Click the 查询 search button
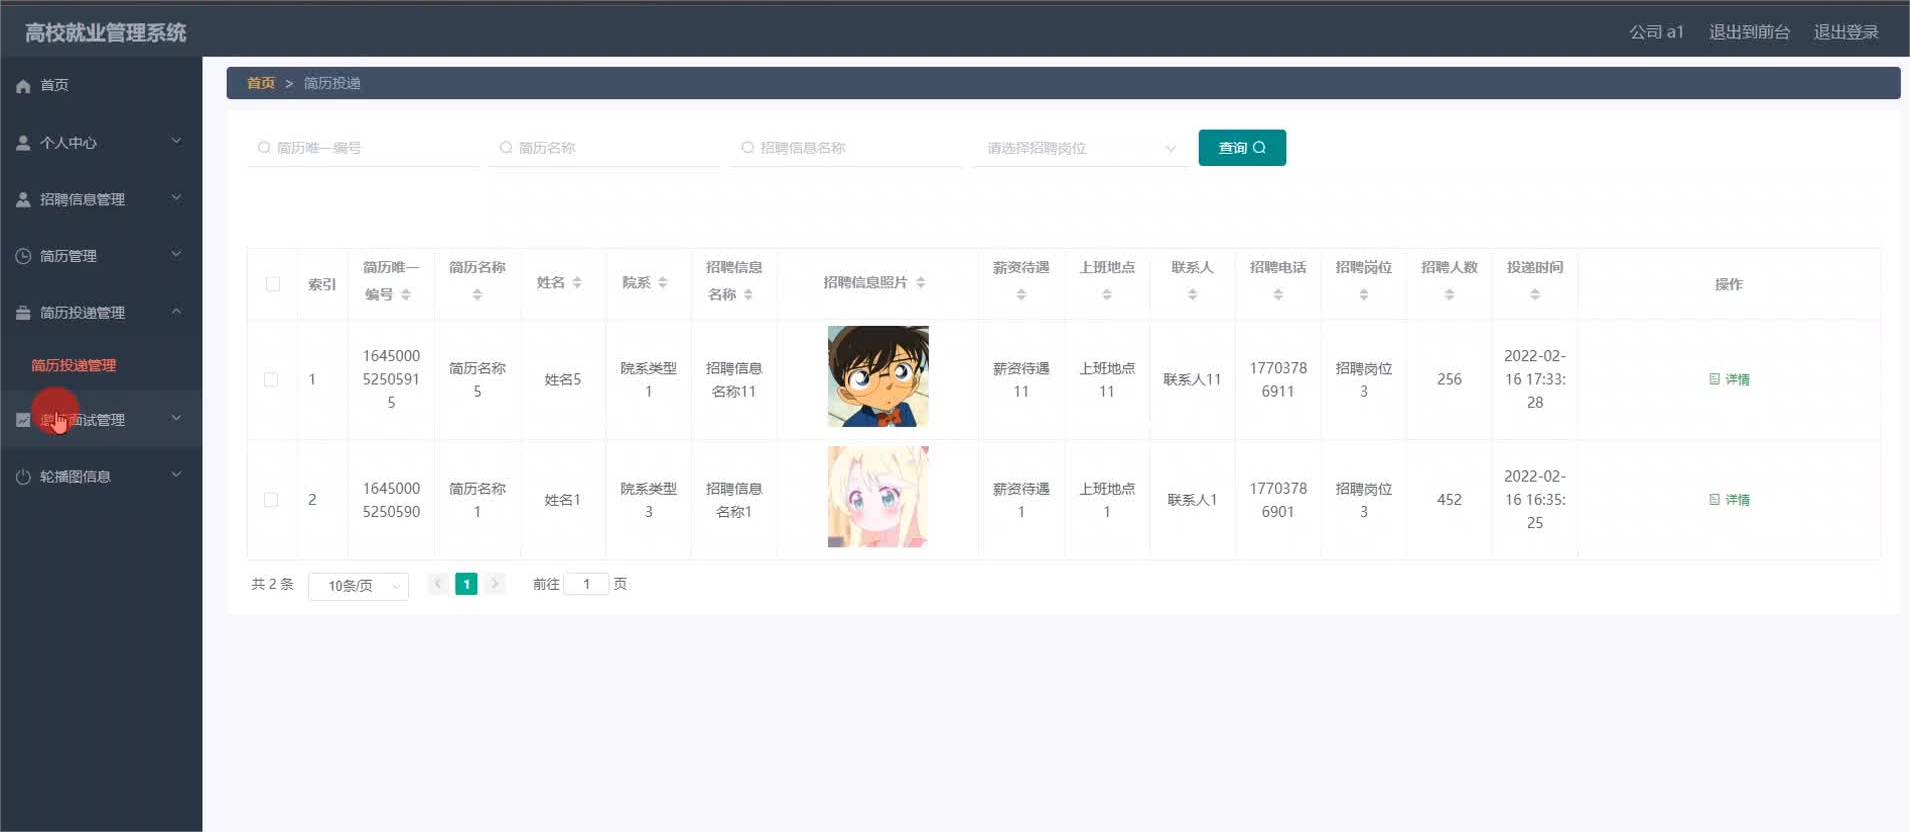Screen dimensions: 1910x832 (1242, 148)
